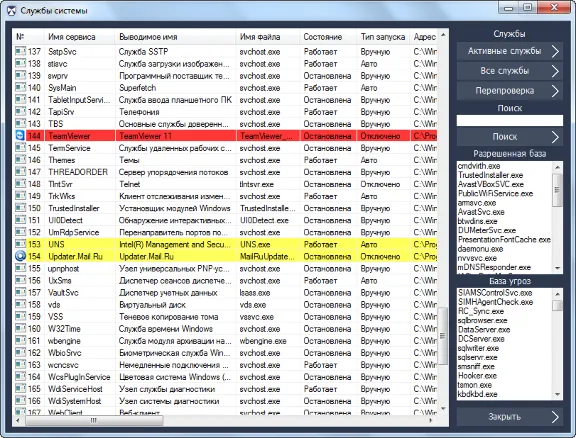This screenshot has height=438, width=576.
Task: Click the services list vertical scrollbar thumb
Action: (443, 335)
